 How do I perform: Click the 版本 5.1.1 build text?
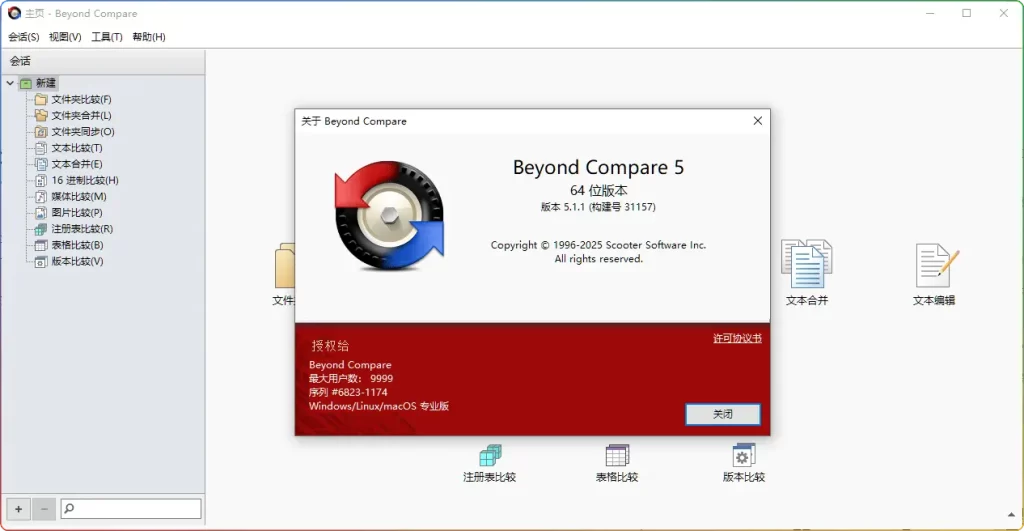598,207
